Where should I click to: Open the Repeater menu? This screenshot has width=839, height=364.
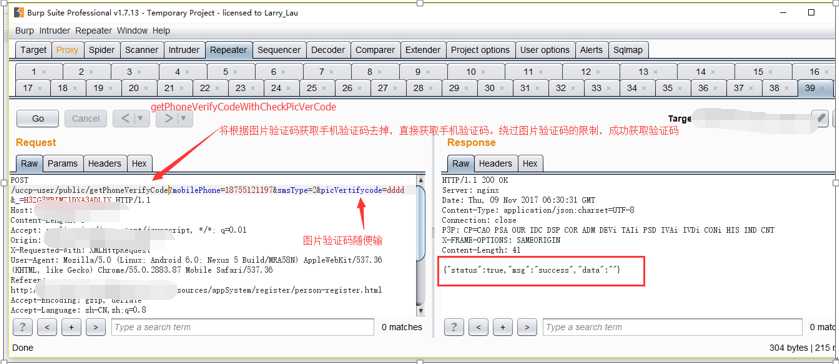93,31
